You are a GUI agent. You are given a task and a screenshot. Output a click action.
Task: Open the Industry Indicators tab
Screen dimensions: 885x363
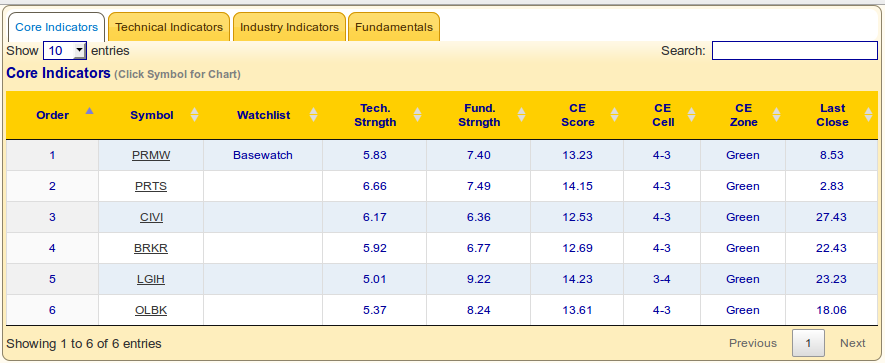coord(289,27)
